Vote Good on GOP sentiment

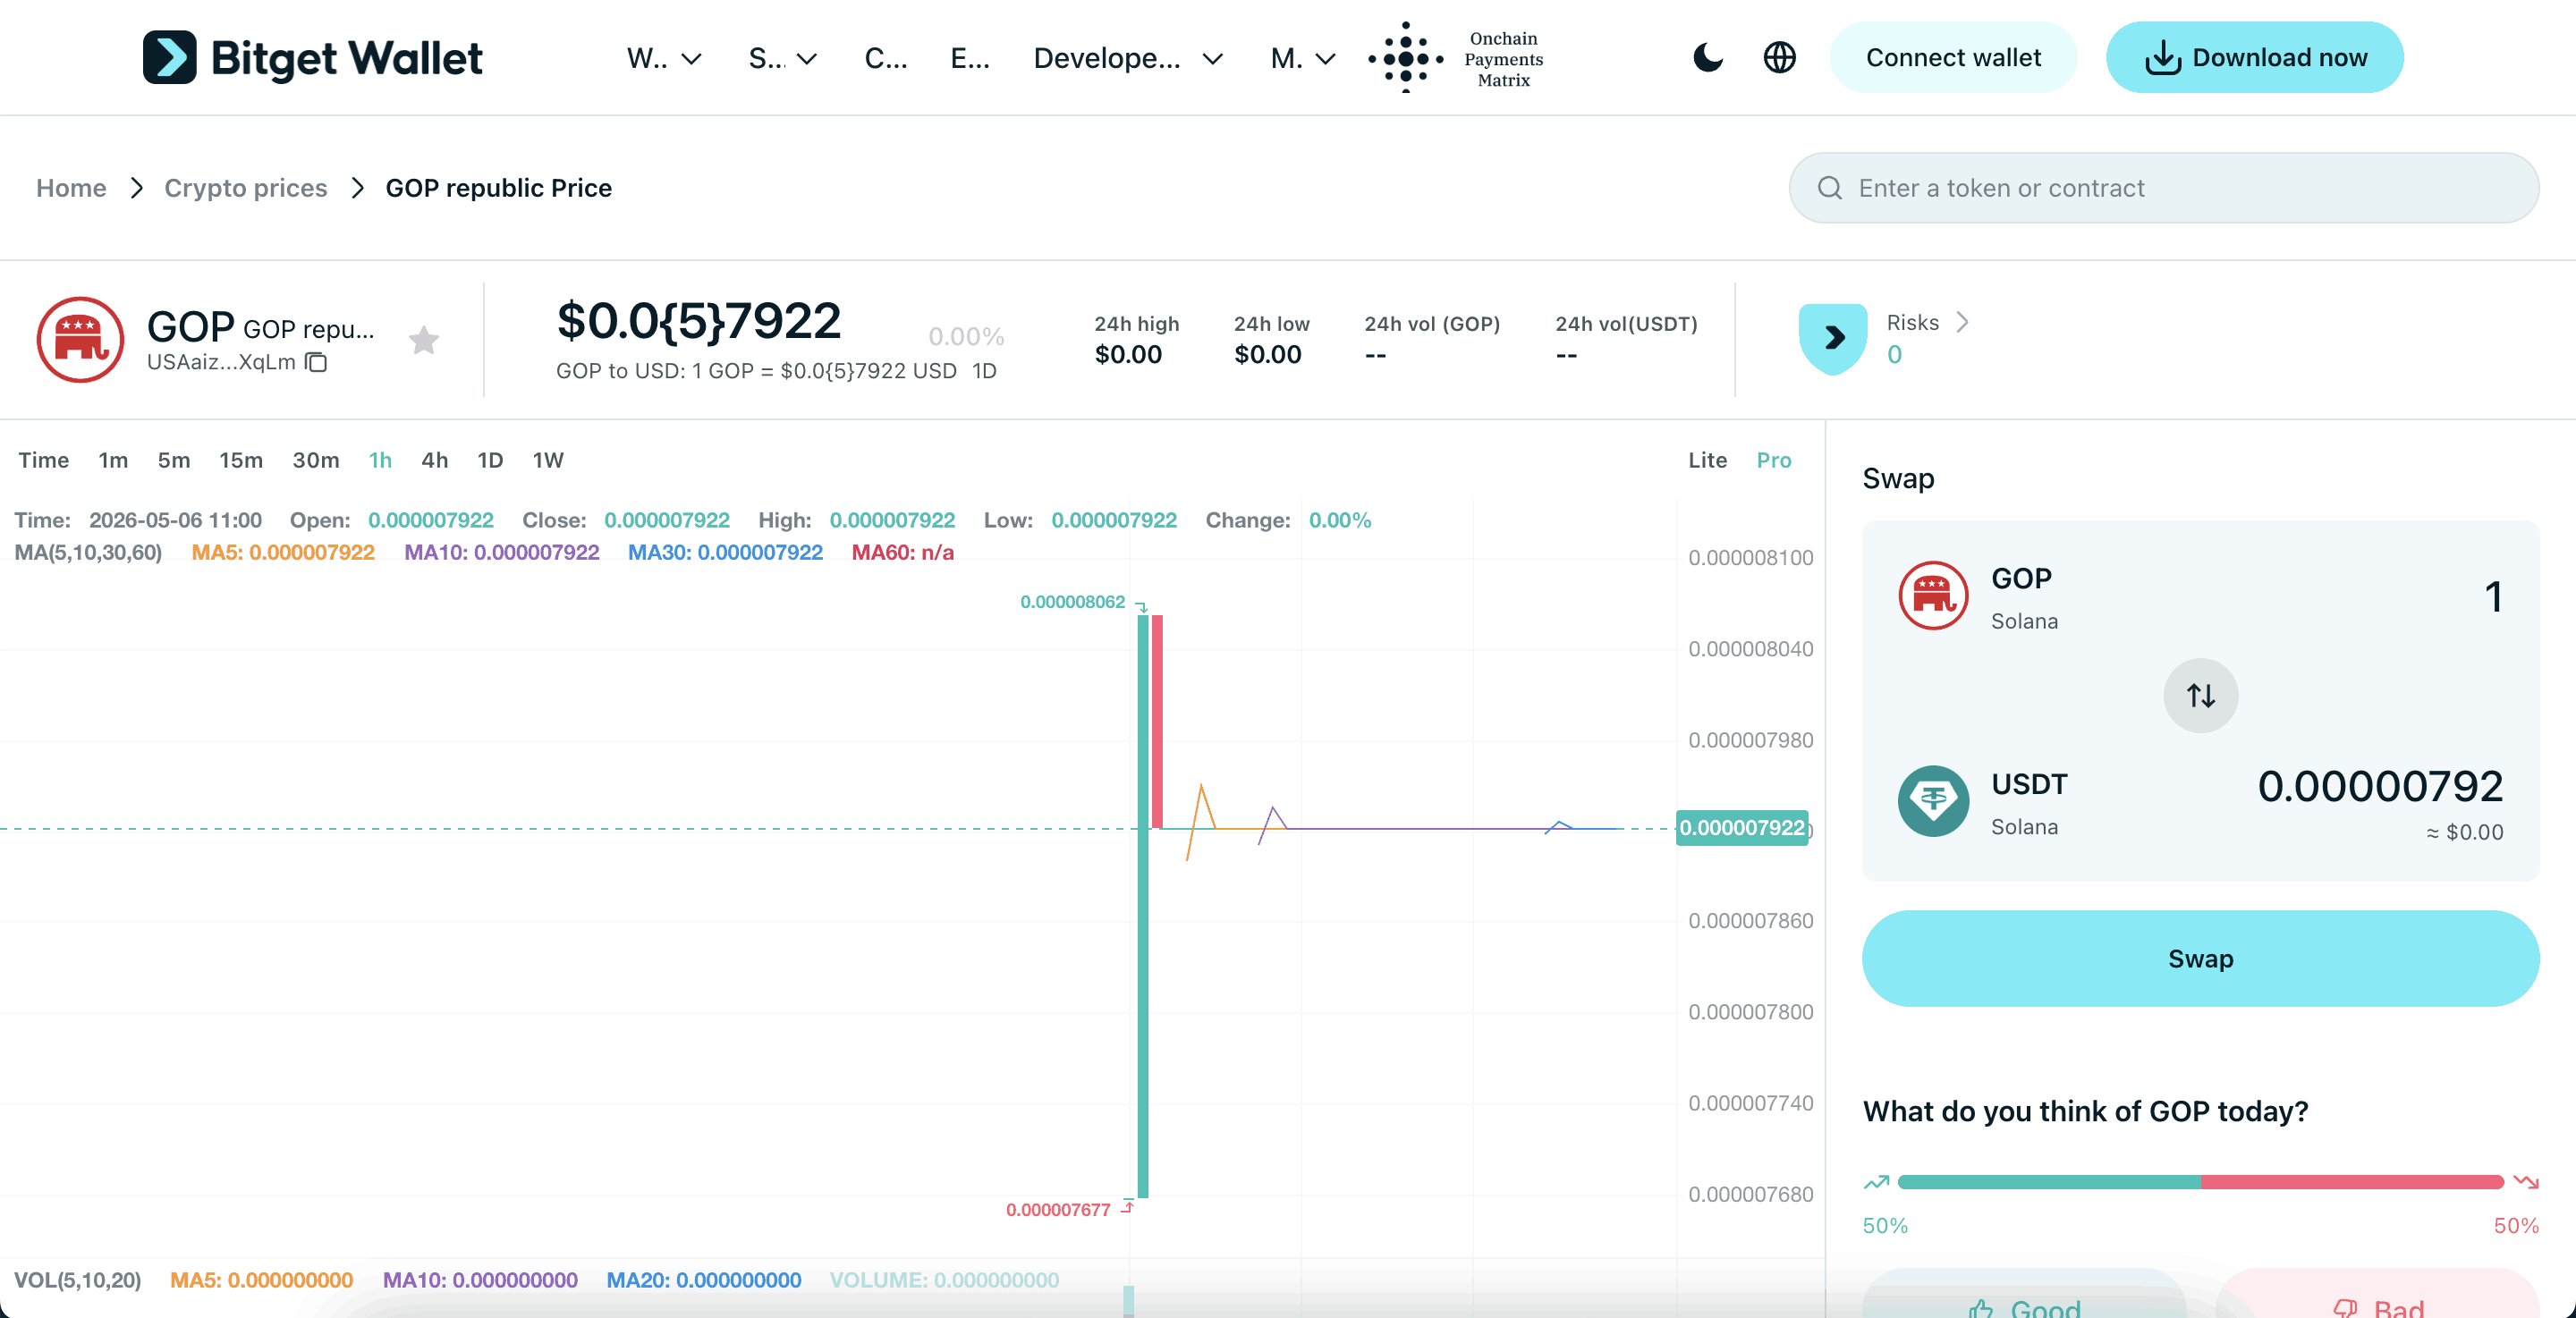(x=2024, y=1294)
